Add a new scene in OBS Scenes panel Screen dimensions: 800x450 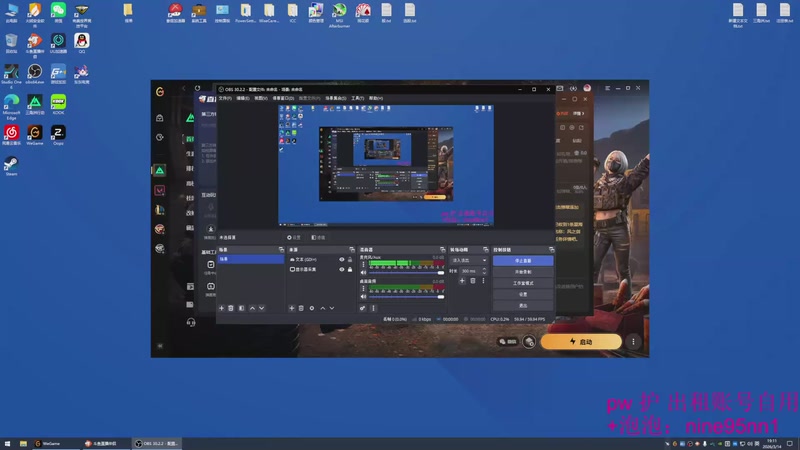click(221, 308)
